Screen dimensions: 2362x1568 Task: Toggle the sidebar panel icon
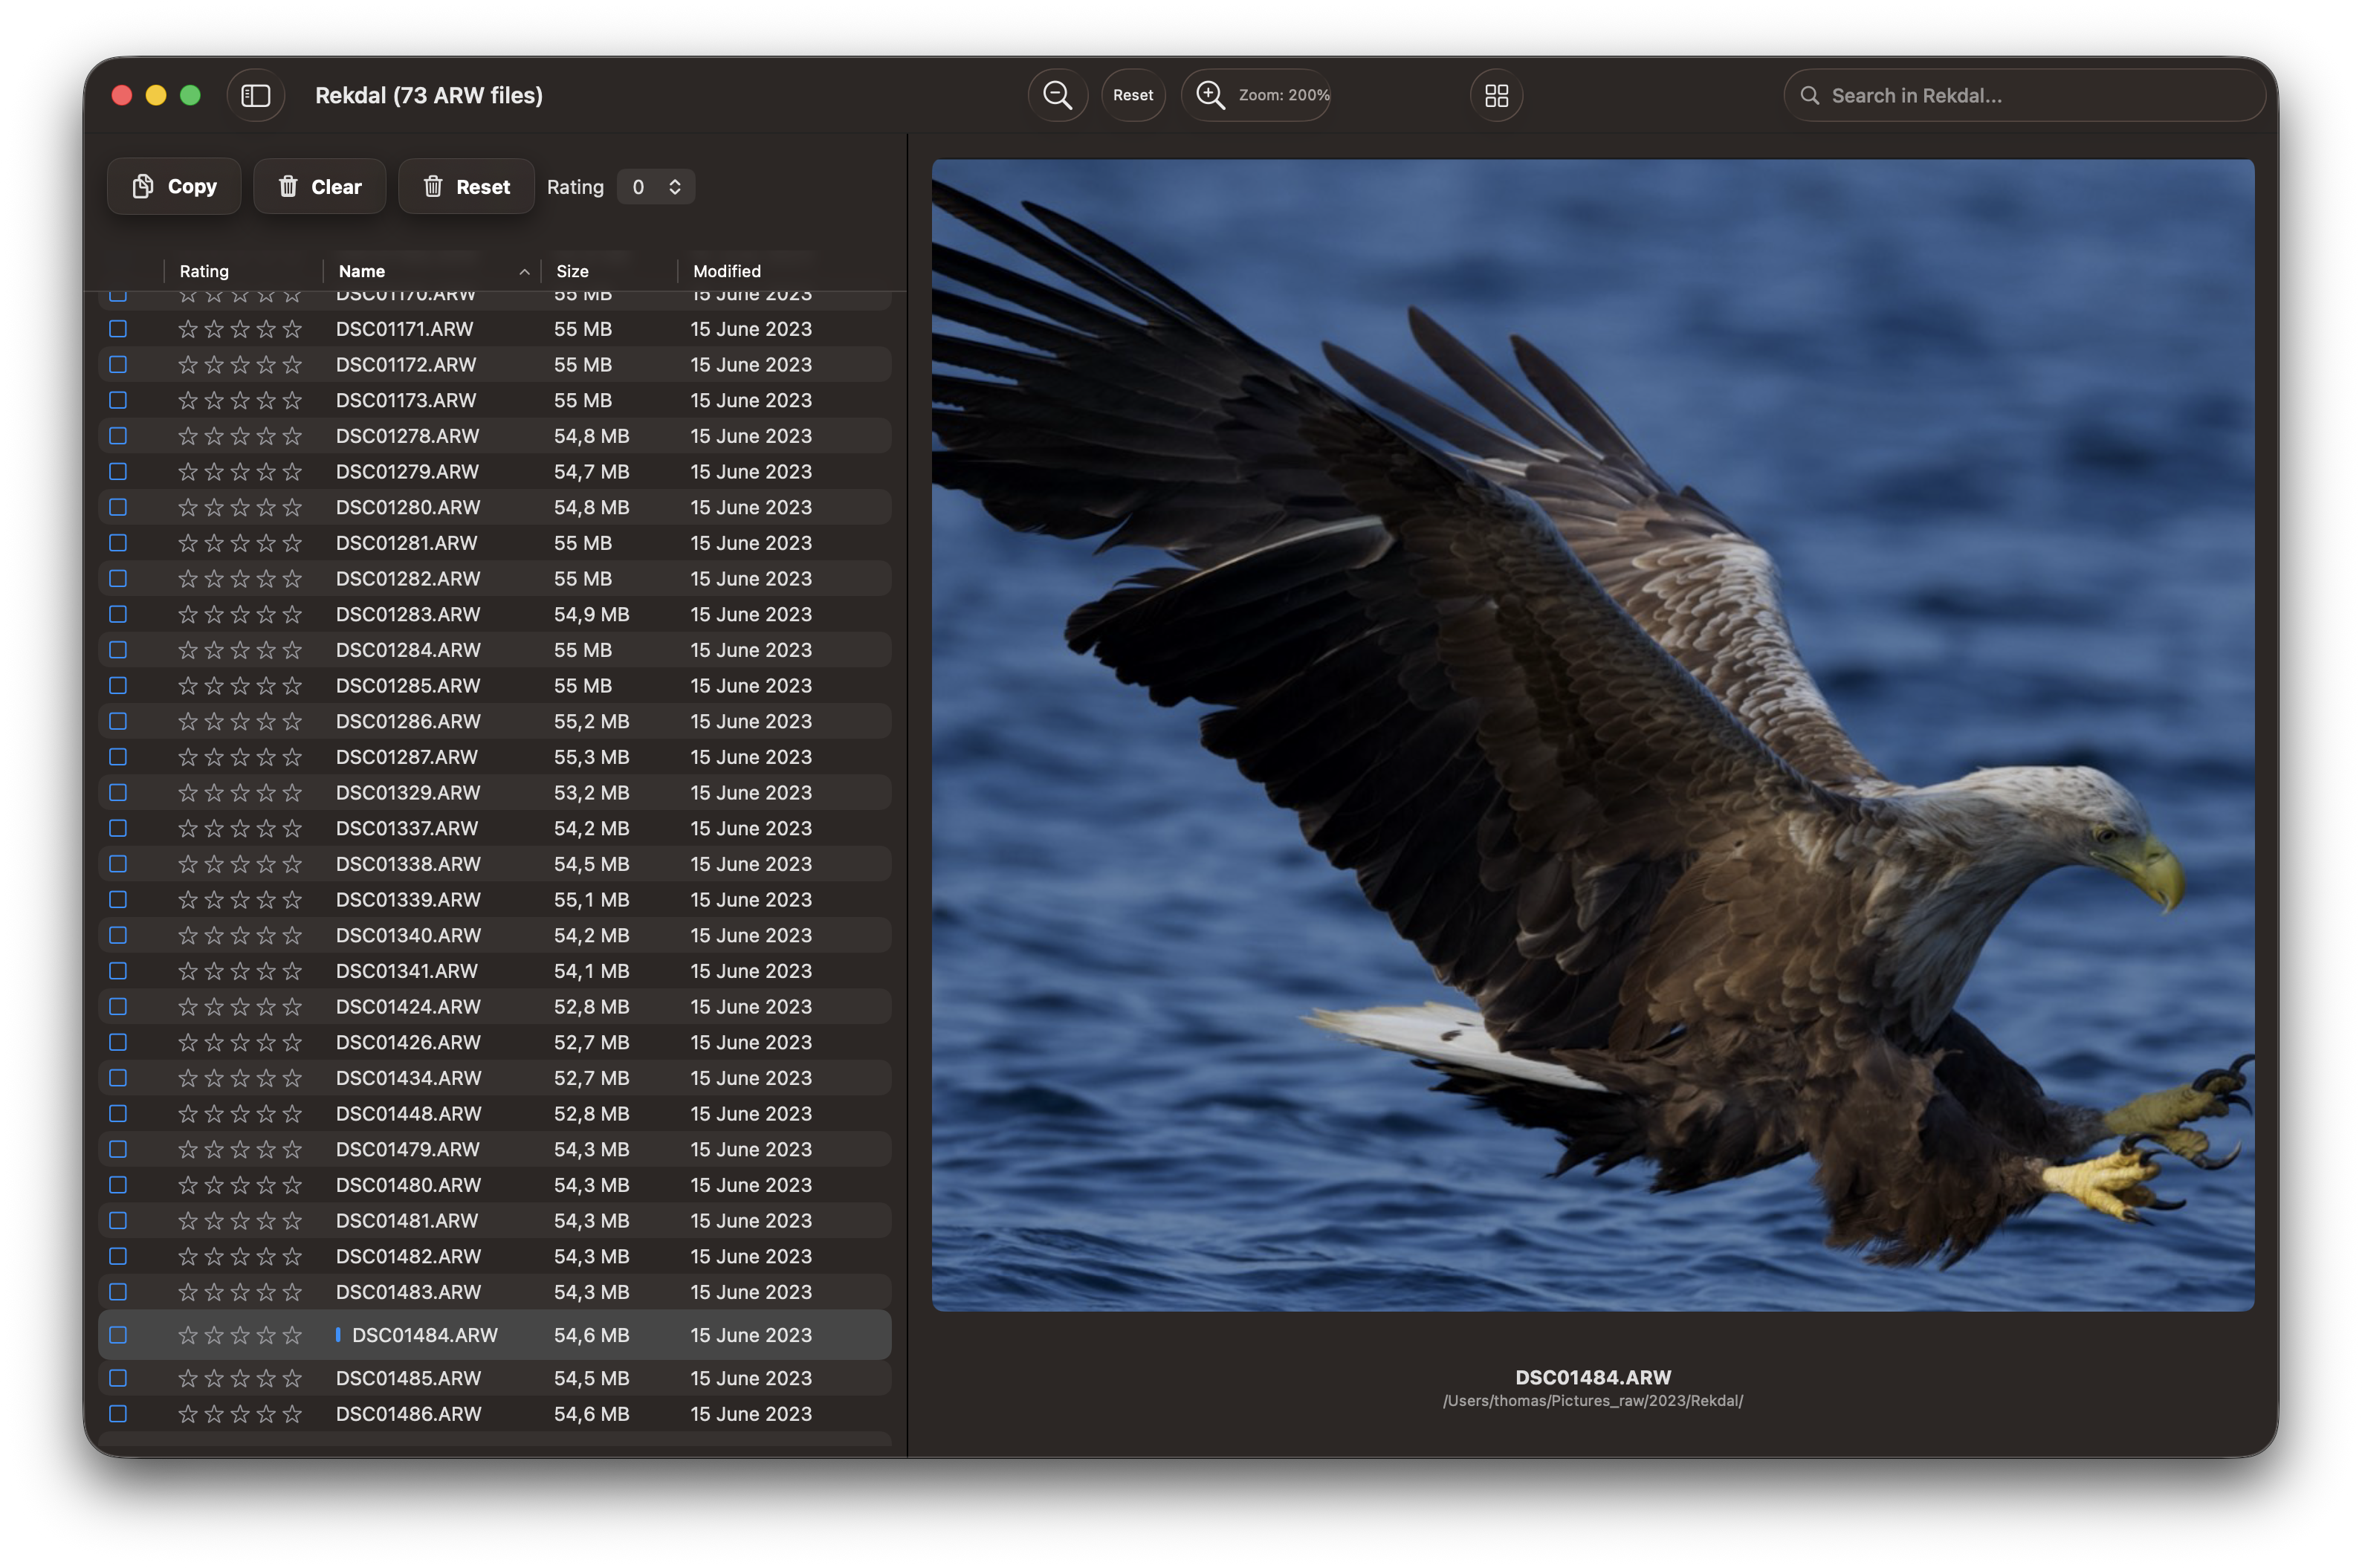[256, 96]
